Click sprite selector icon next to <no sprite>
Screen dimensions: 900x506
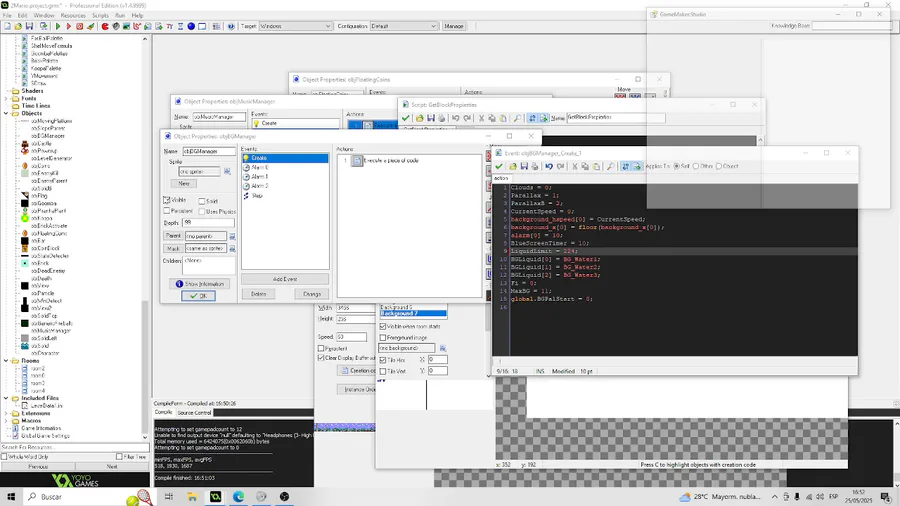click(x=227, y=172)
